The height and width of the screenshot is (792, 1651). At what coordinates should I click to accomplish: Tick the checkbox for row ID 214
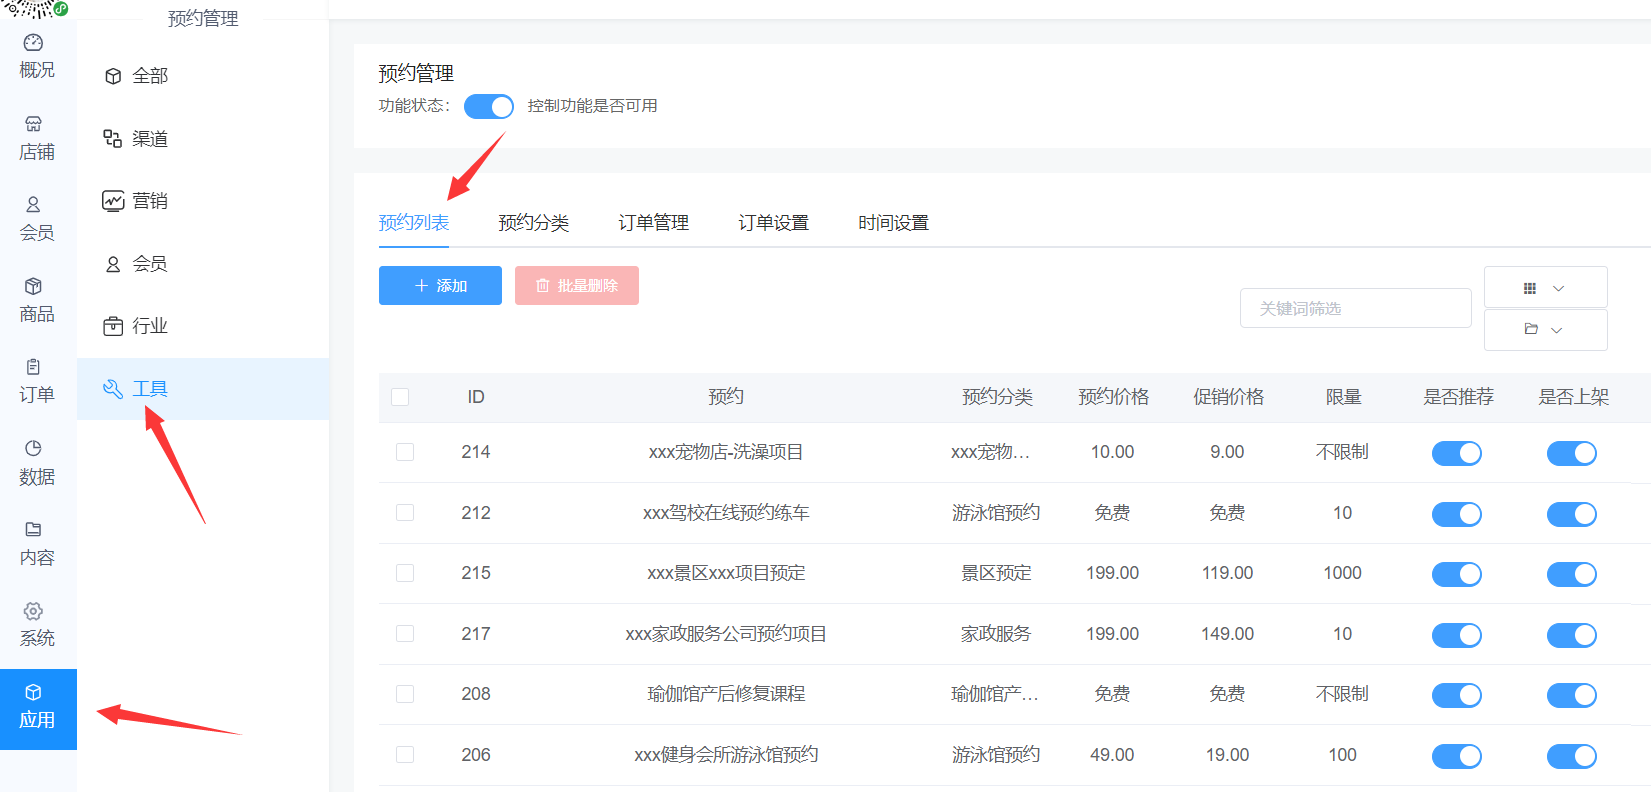(x=405, y=452)
